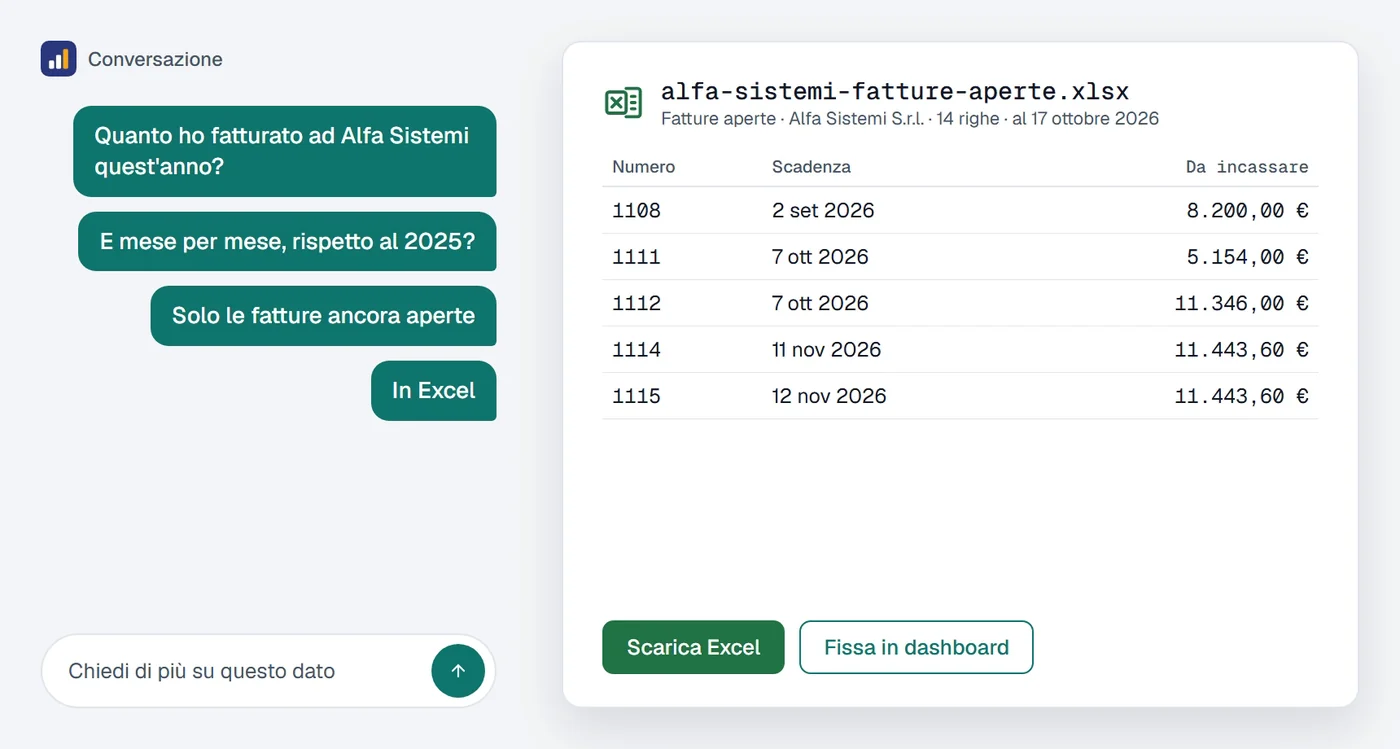Image resolution: width=1400 pixels, height=749 pixels.
Task: Click the file name alfa-sistemi-fatture-aperte.xlsx
Action: point(895,92)
